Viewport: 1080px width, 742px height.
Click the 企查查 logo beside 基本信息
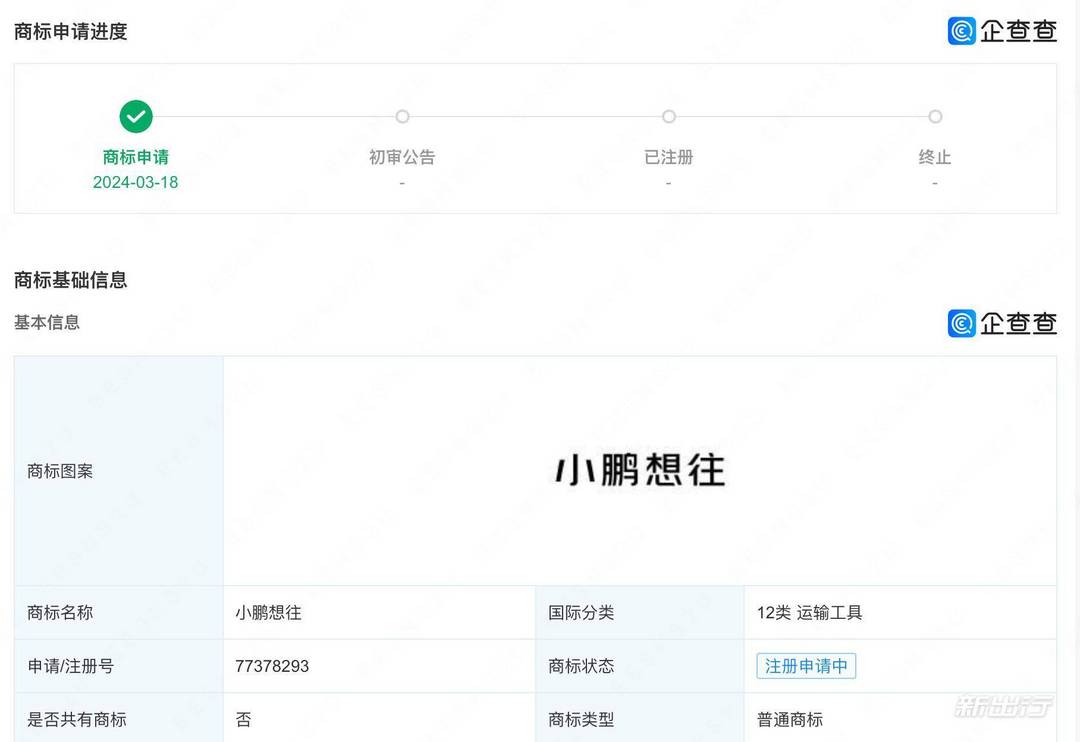tap(1002, 323)
